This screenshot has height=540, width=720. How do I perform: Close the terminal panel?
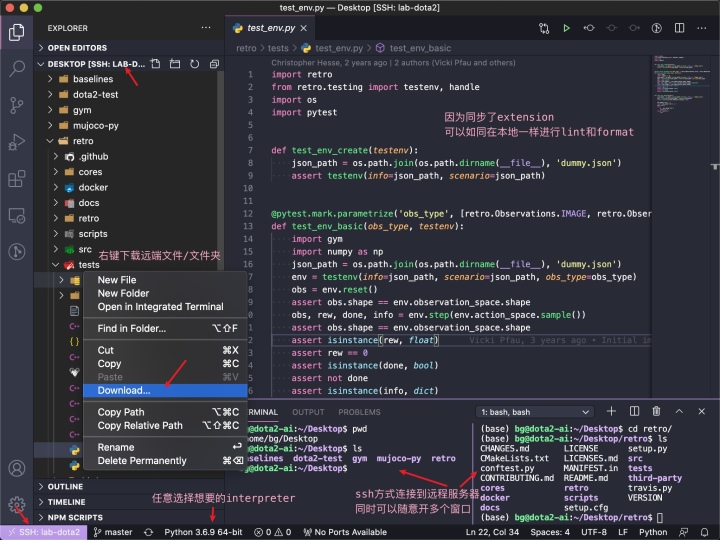(x=702, y=411)
